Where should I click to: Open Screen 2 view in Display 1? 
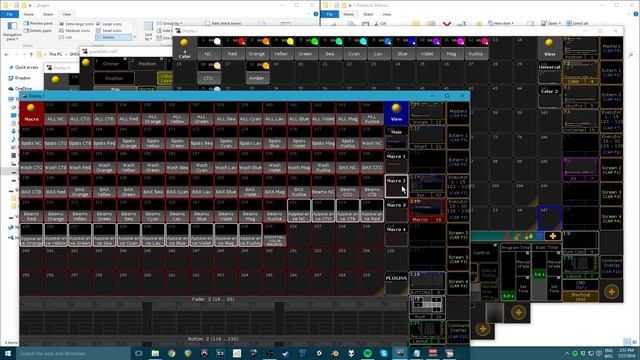pyautogui.click(x=458, y=235)
